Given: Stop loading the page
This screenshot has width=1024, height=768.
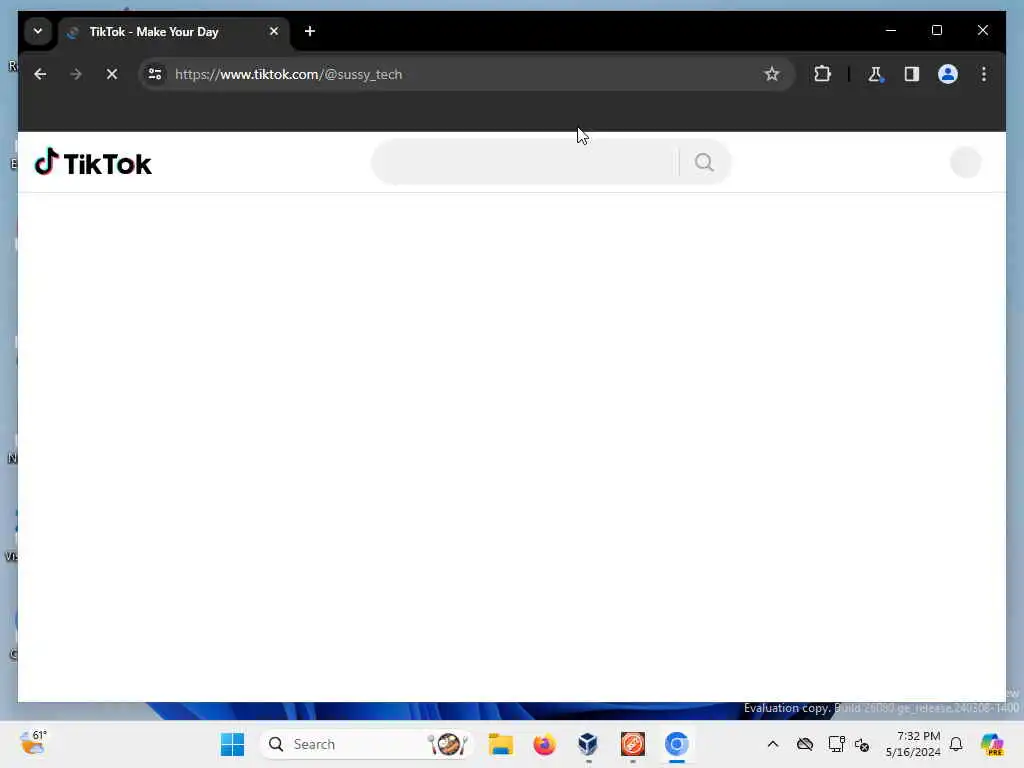Looking at the screenshot, I should tap(112, 74).
